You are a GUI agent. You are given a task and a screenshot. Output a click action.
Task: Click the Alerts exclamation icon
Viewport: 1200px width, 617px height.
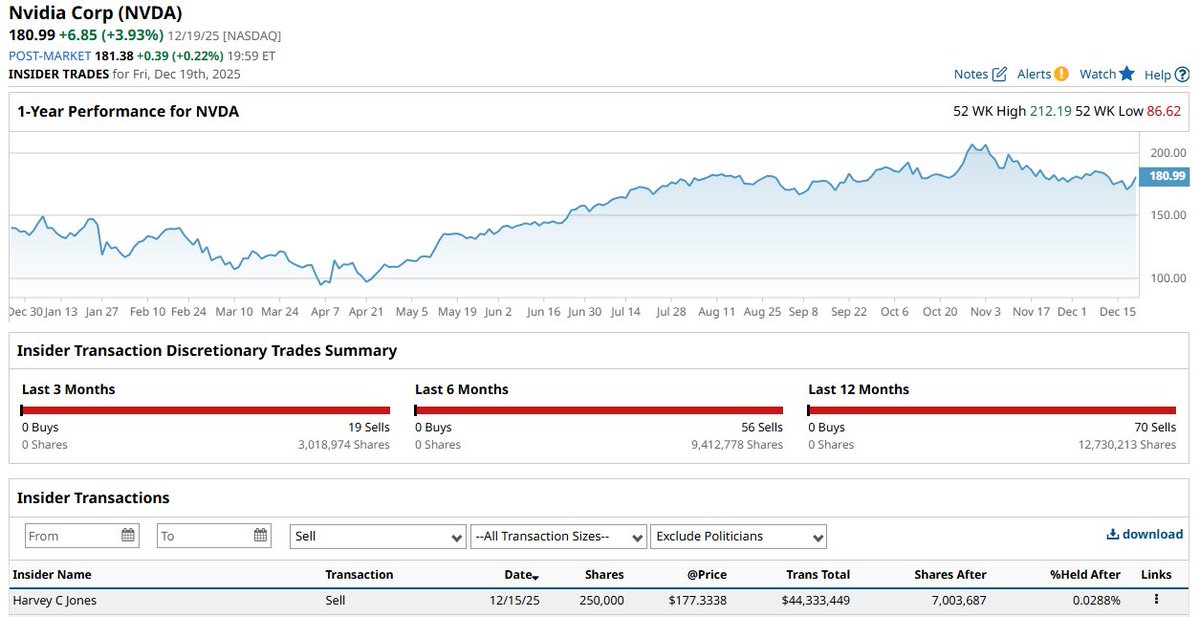point(1061,74)
